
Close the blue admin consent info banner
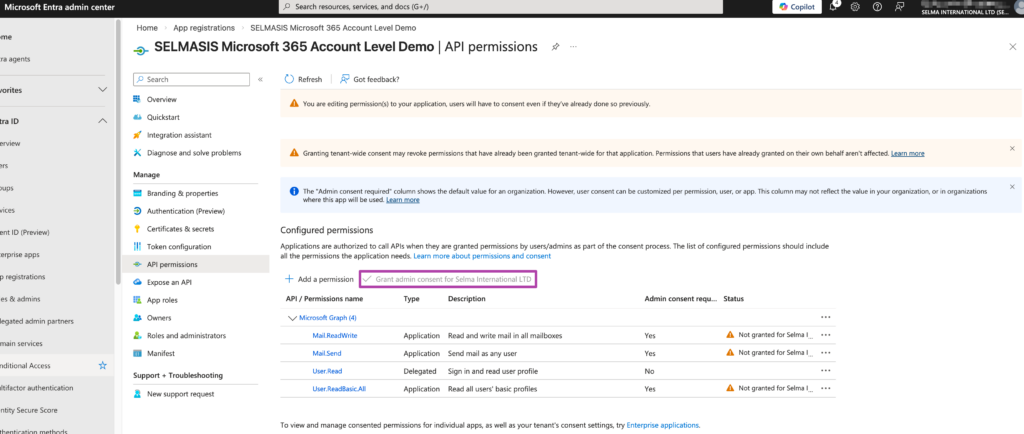(1011, 186)
